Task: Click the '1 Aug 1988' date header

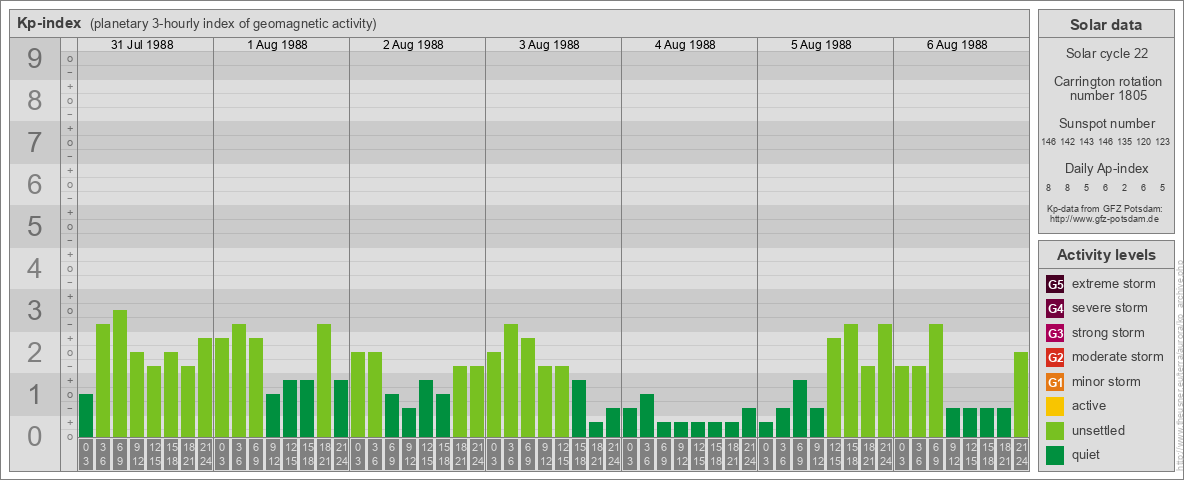Action: pyautogui.click(x=278, y=45)
